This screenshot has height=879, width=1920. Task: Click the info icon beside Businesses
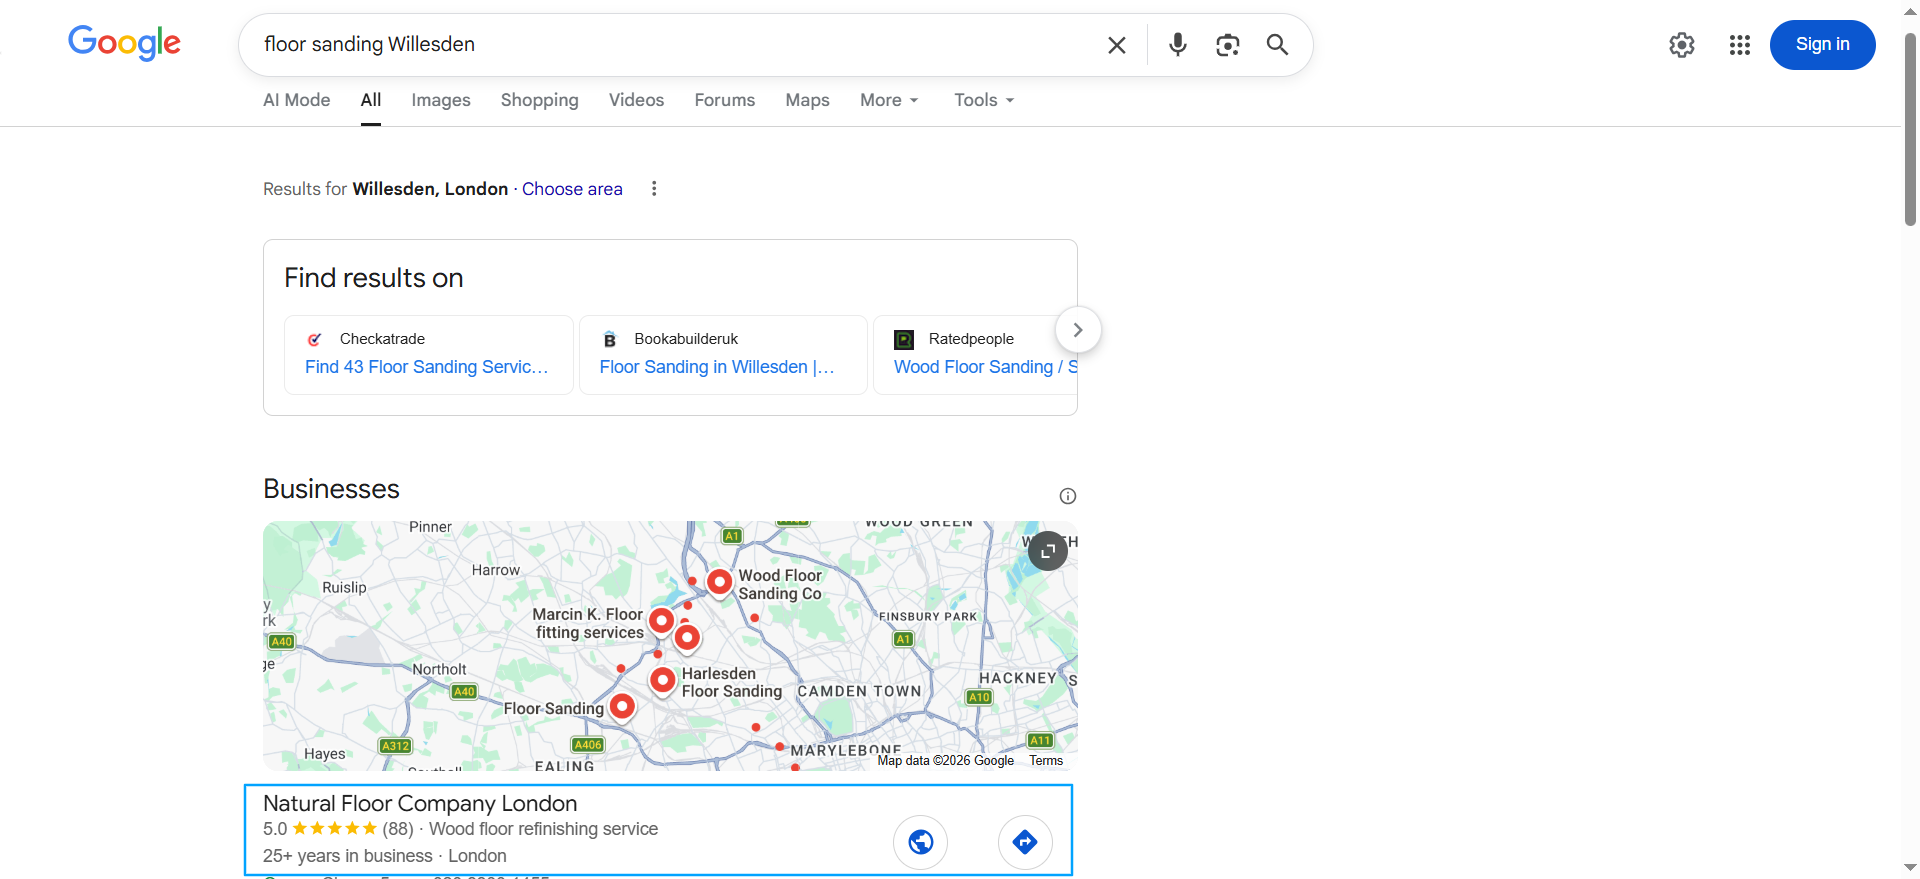[1068, 496]
